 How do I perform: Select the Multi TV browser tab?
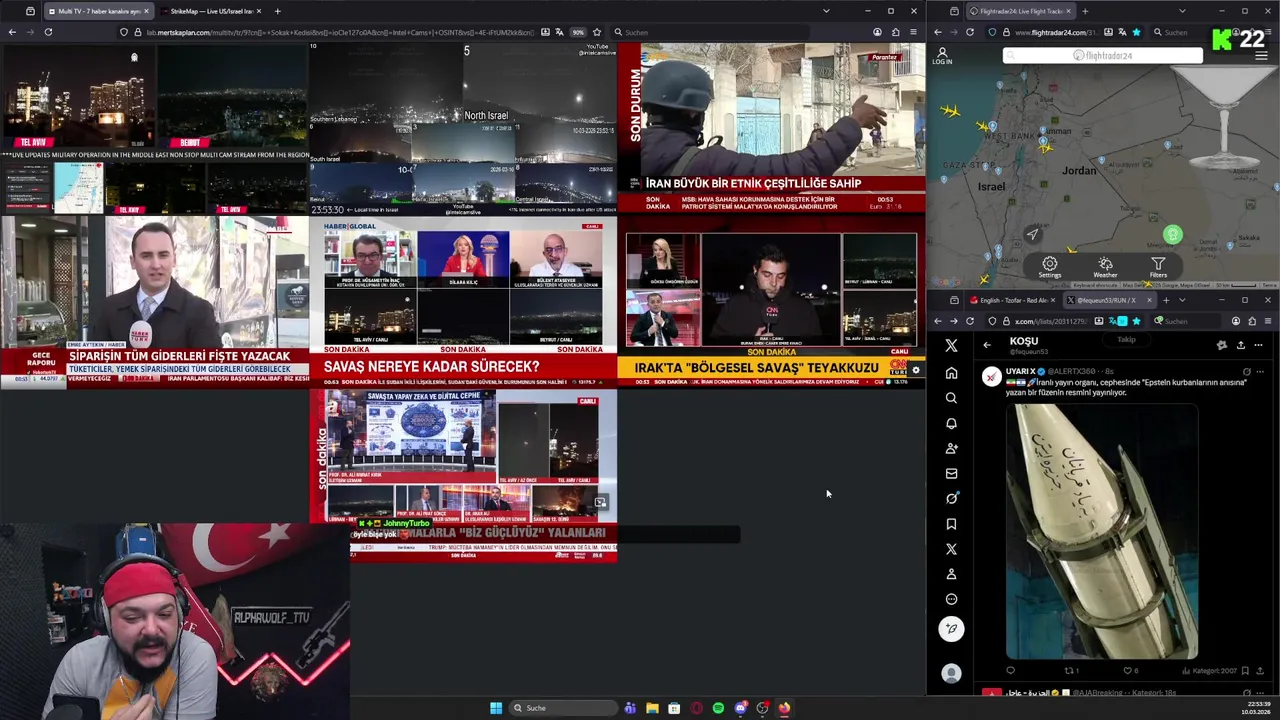[97, 11]
